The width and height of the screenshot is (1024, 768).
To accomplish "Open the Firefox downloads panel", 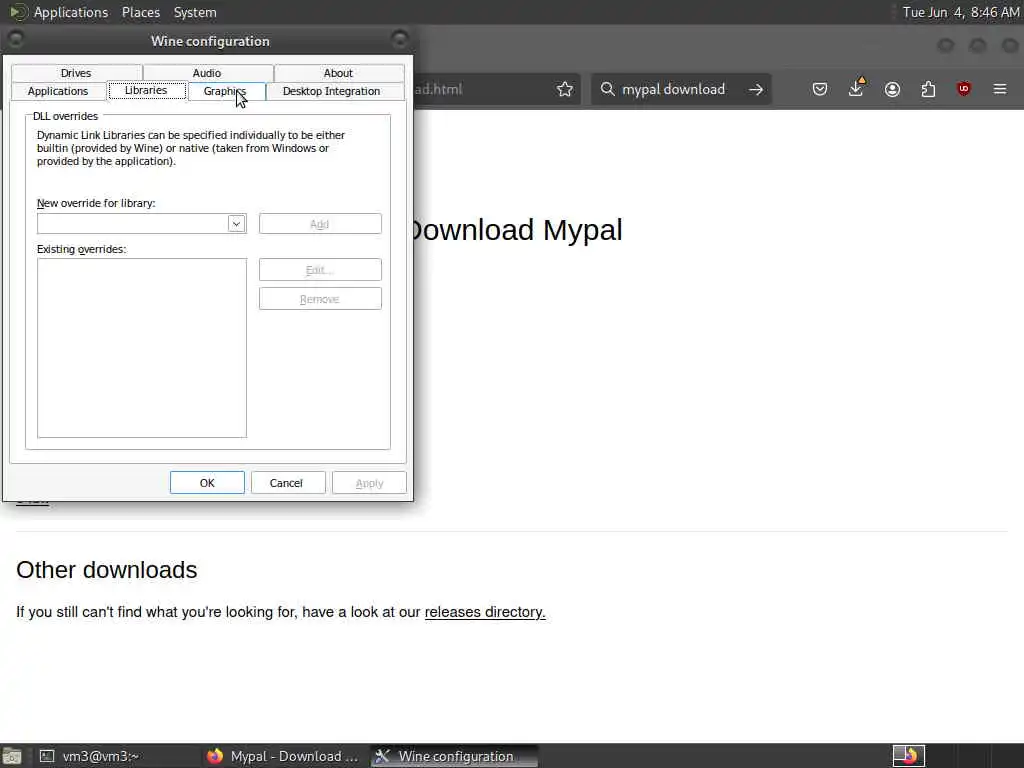I will pos(856,88).
